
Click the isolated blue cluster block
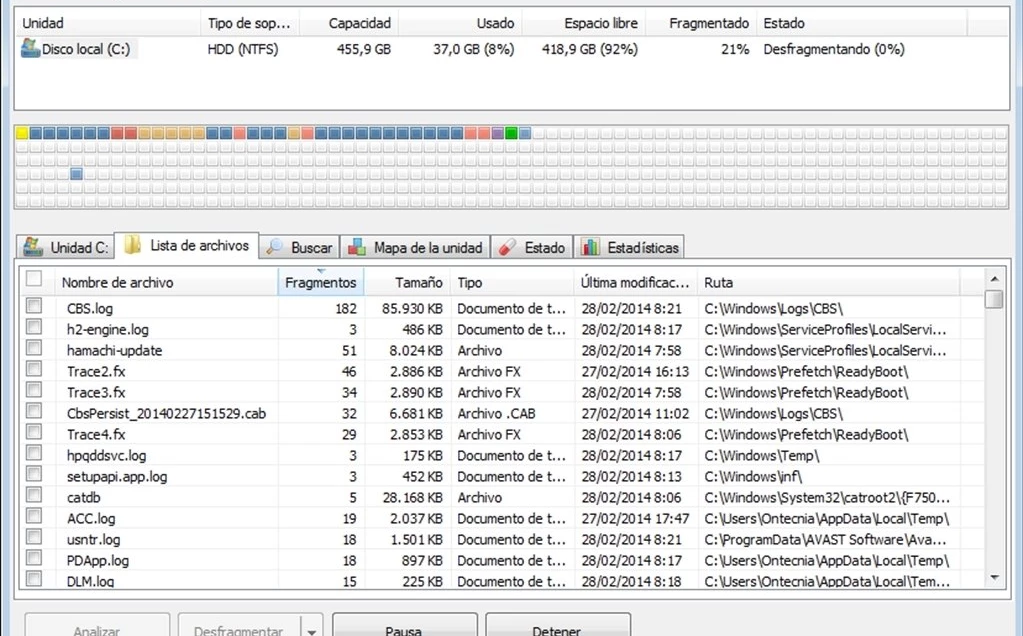coord(76,174)
